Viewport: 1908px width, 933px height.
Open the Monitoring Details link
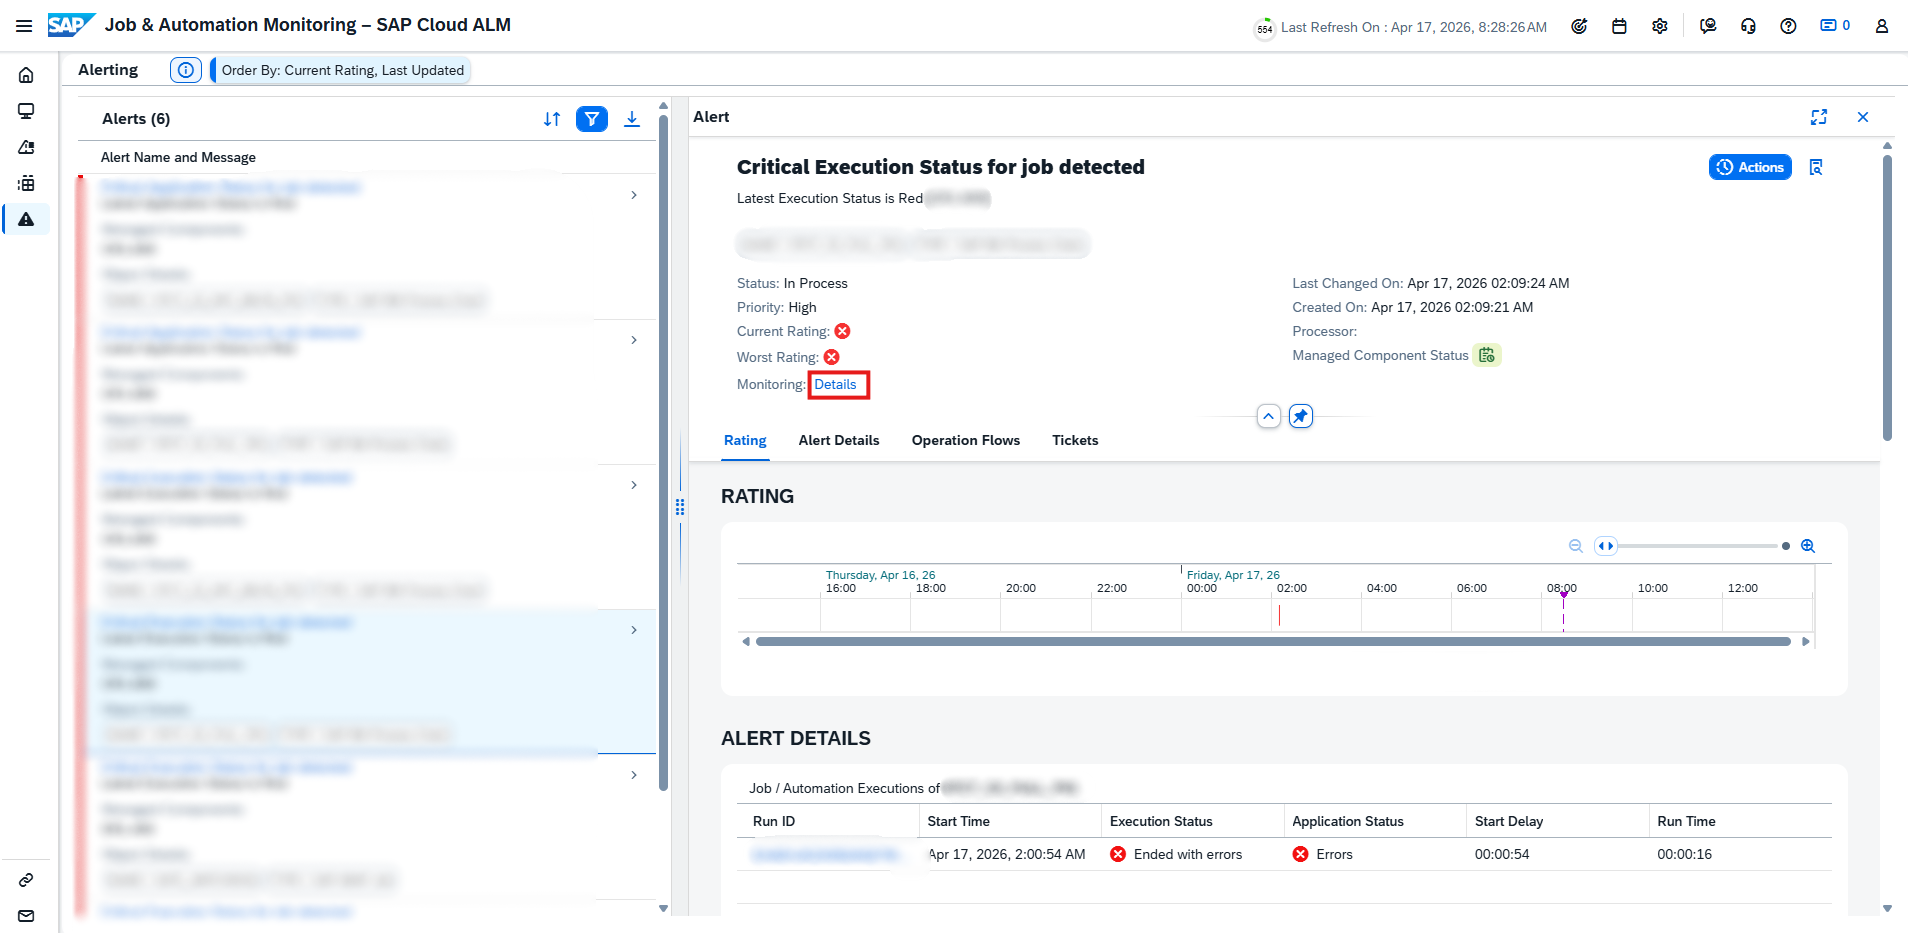tap(835, 384)
